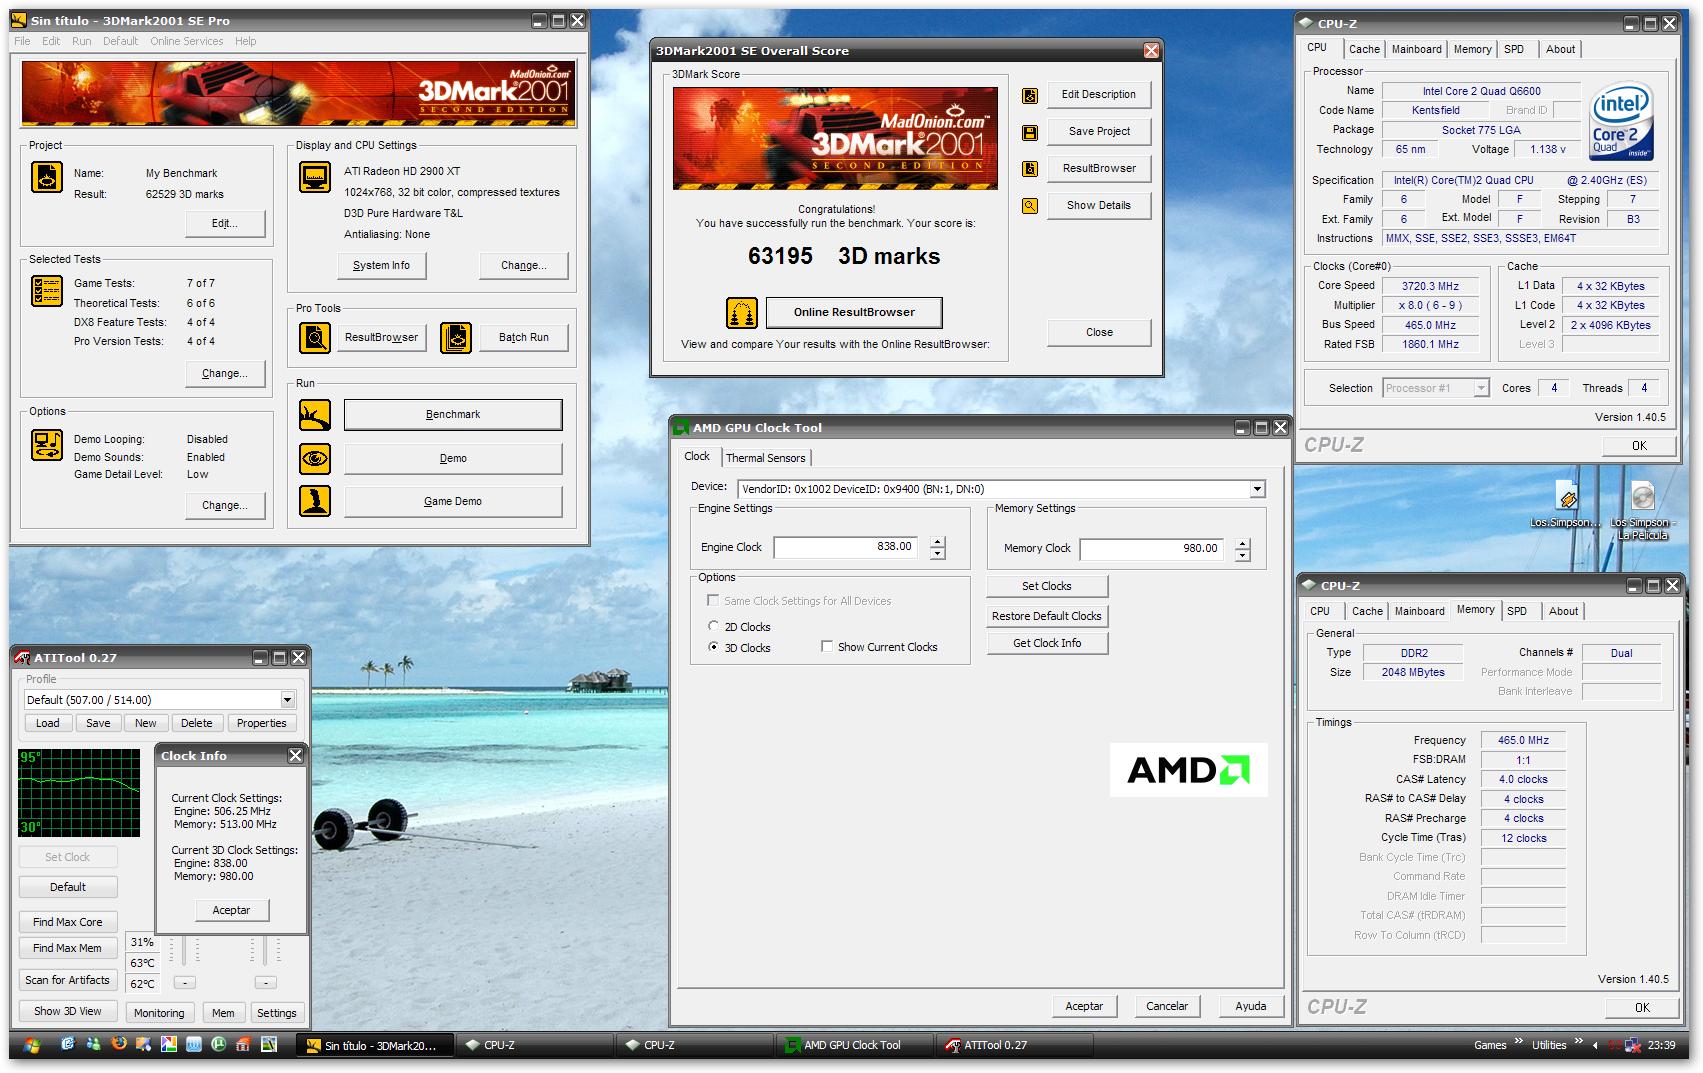Click the Demo eye icon
1703x1073 pixels.
tap(315, 458)
